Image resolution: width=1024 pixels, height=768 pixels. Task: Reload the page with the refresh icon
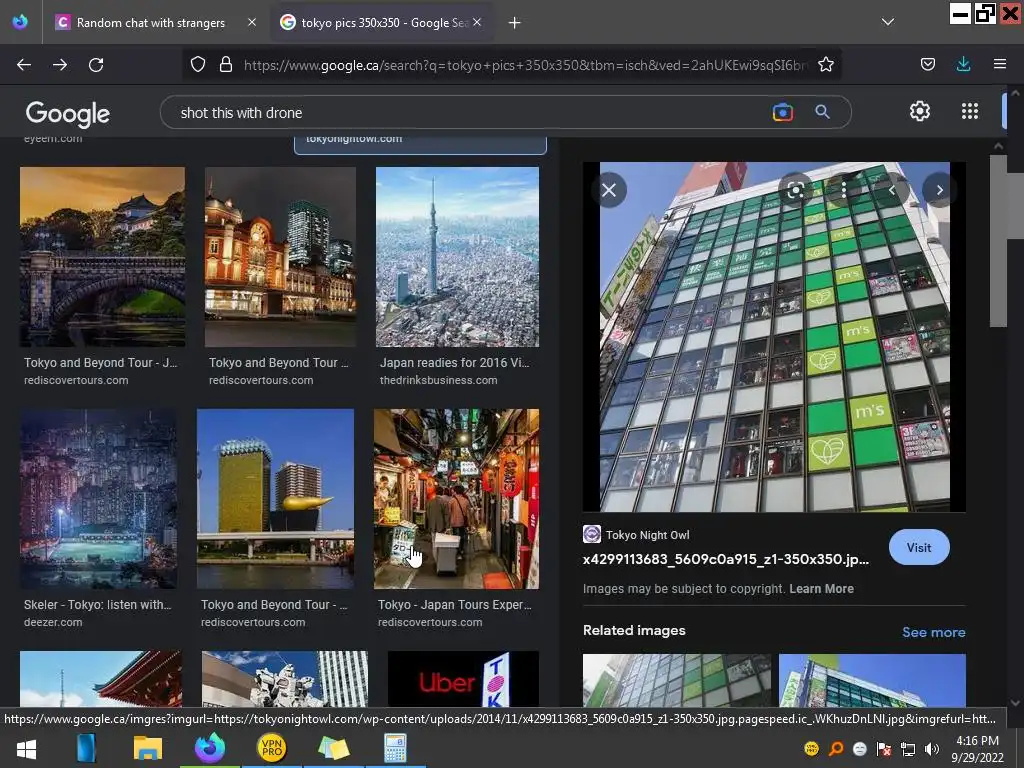[96, 65]
